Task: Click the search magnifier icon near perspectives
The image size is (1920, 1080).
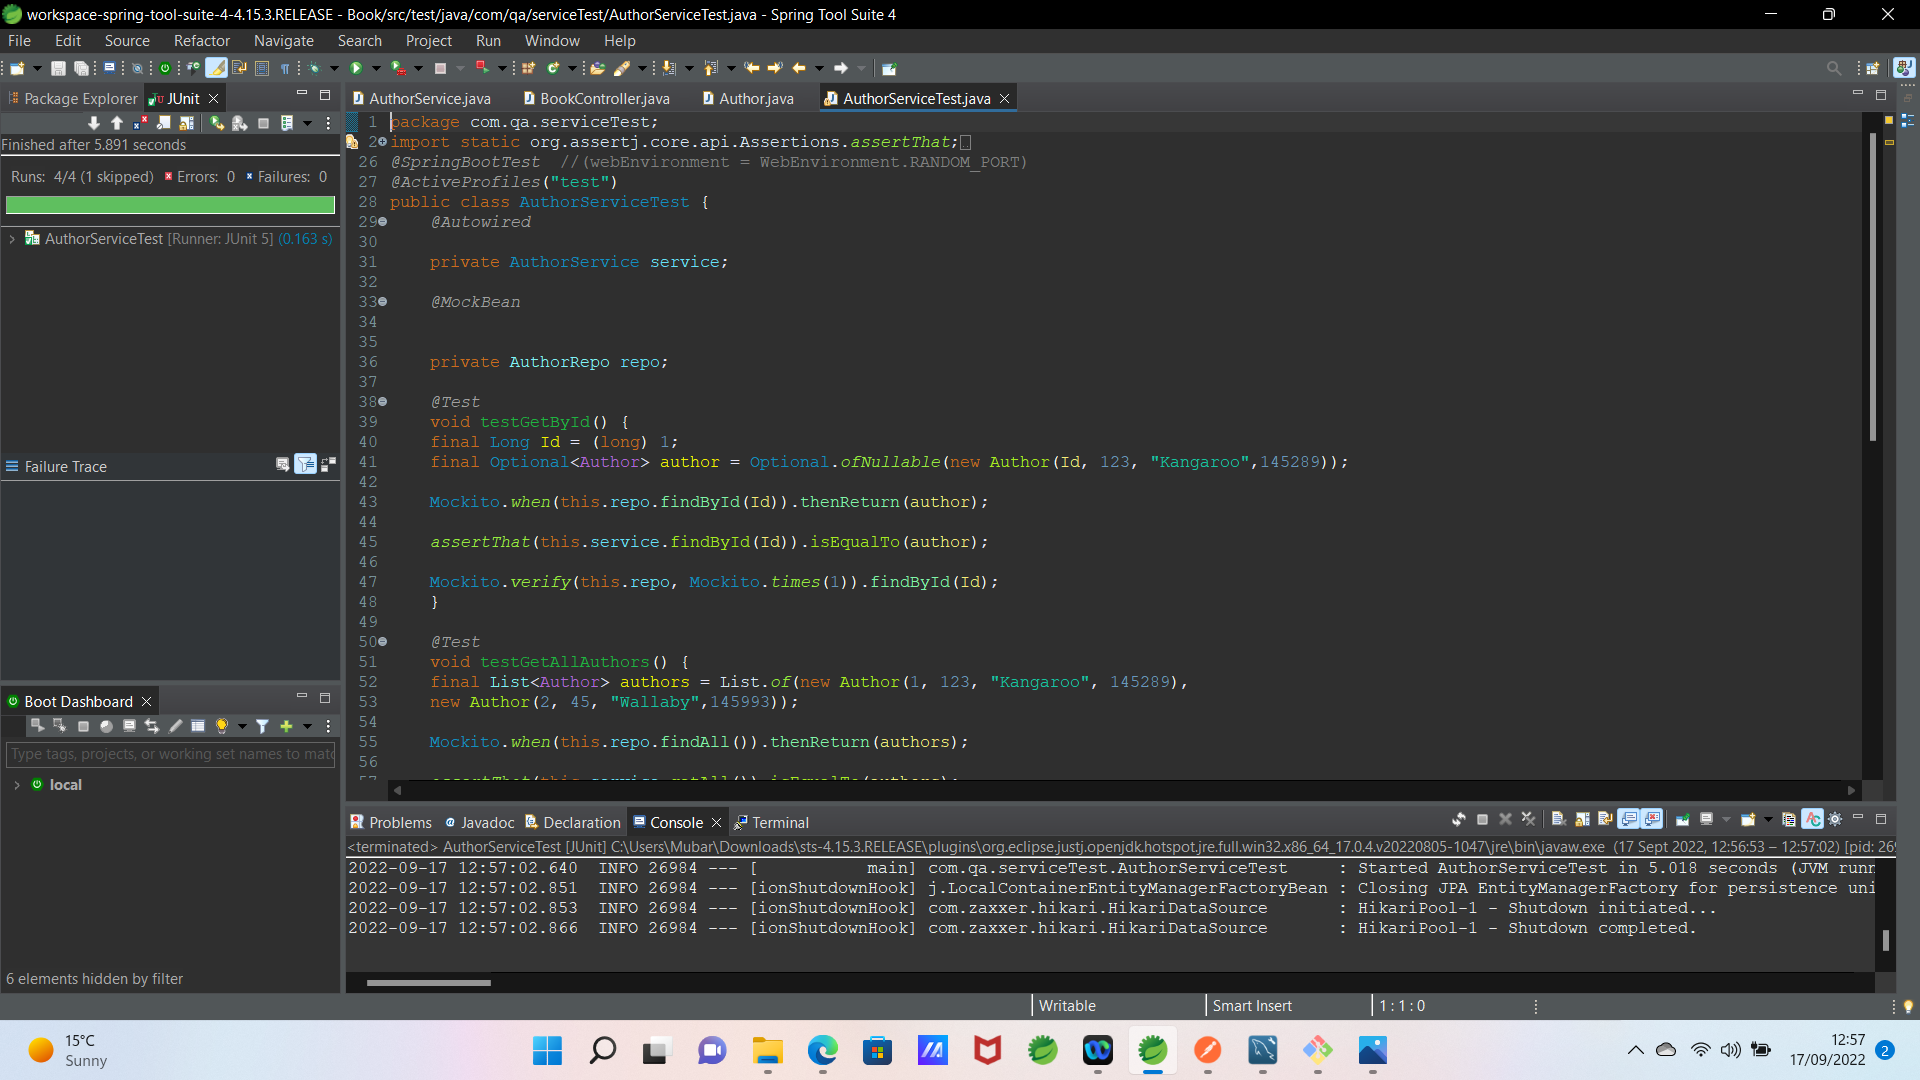Action: [x=1834, y=68]
